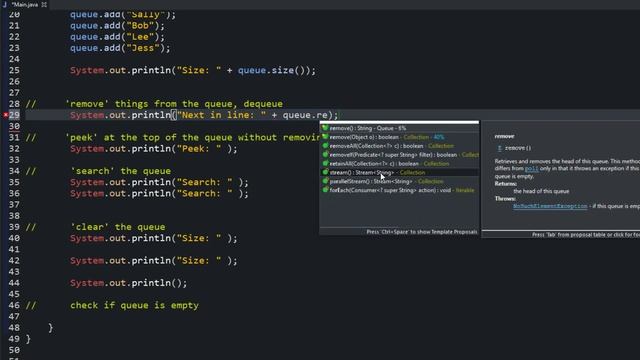Open the 'poll' link in the Javadoc popup
This screenshot has width=640, height=360.
click(531, 169)
